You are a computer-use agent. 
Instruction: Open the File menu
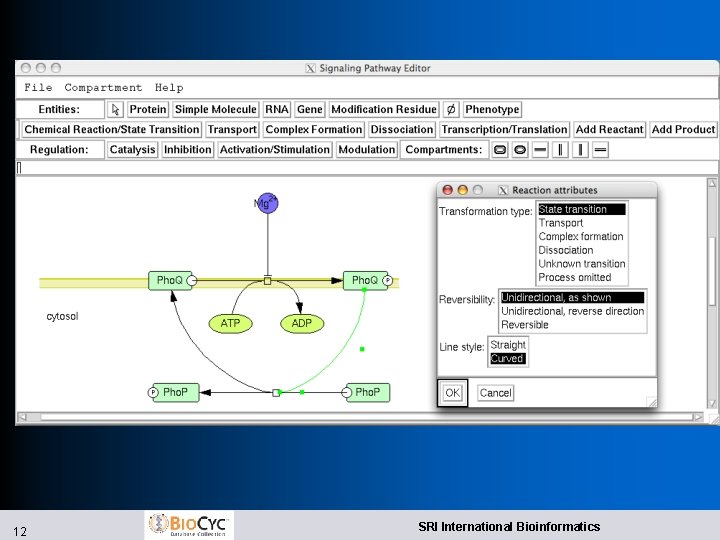38,87
